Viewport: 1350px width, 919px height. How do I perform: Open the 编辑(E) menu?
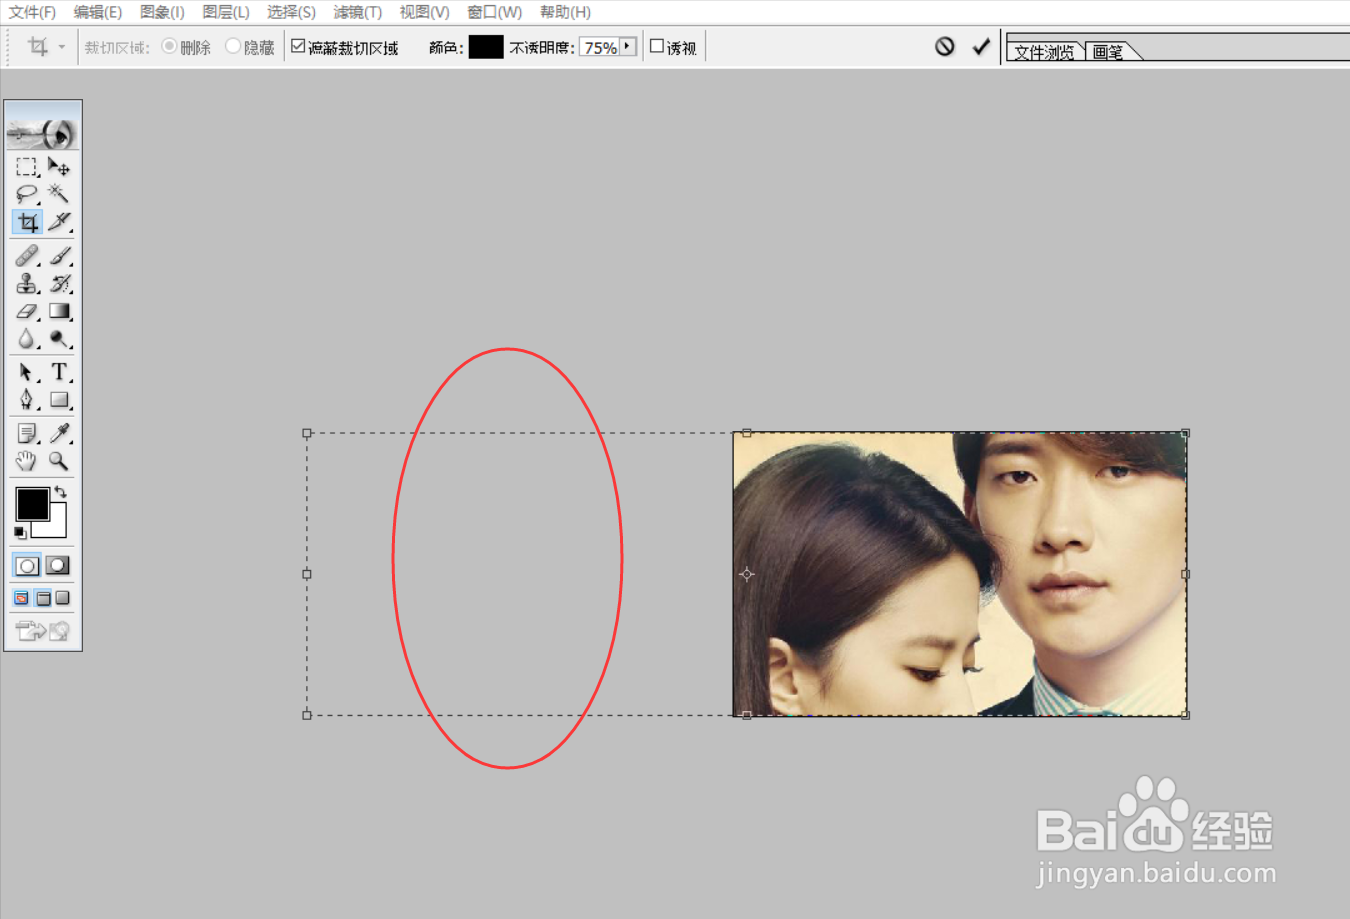click(98, 12)
